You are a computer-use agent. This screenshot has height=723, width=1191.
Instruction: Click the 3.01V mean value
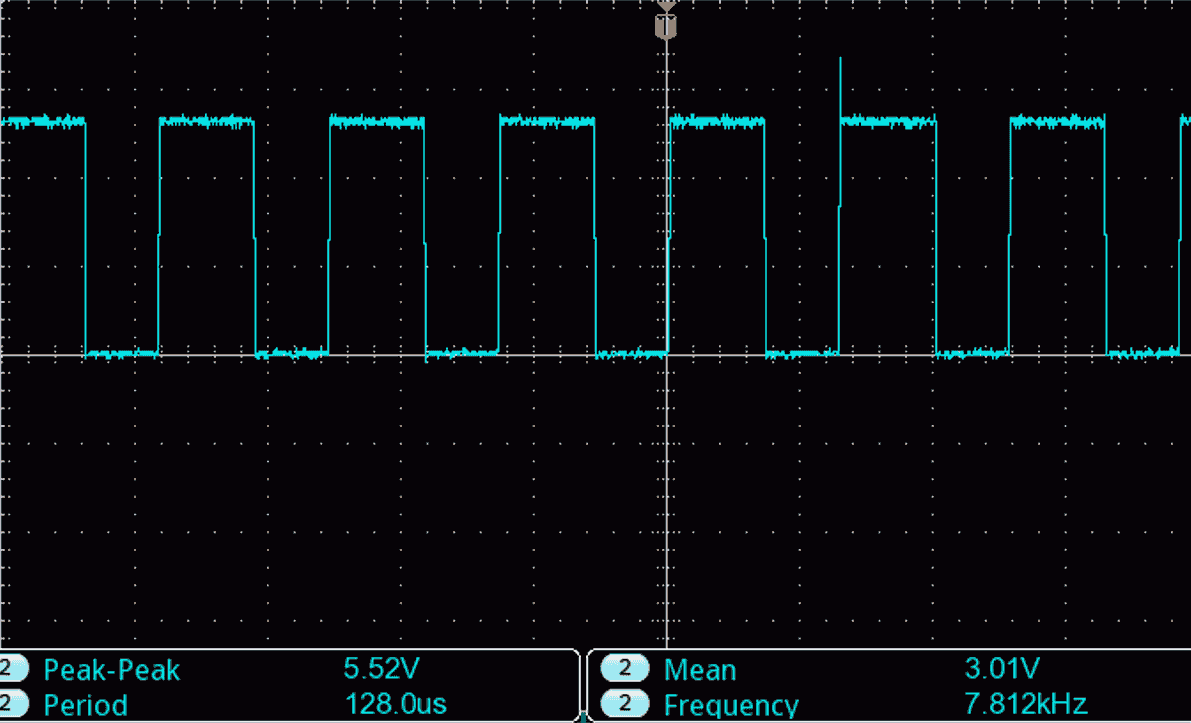(x=1002, y=668)
